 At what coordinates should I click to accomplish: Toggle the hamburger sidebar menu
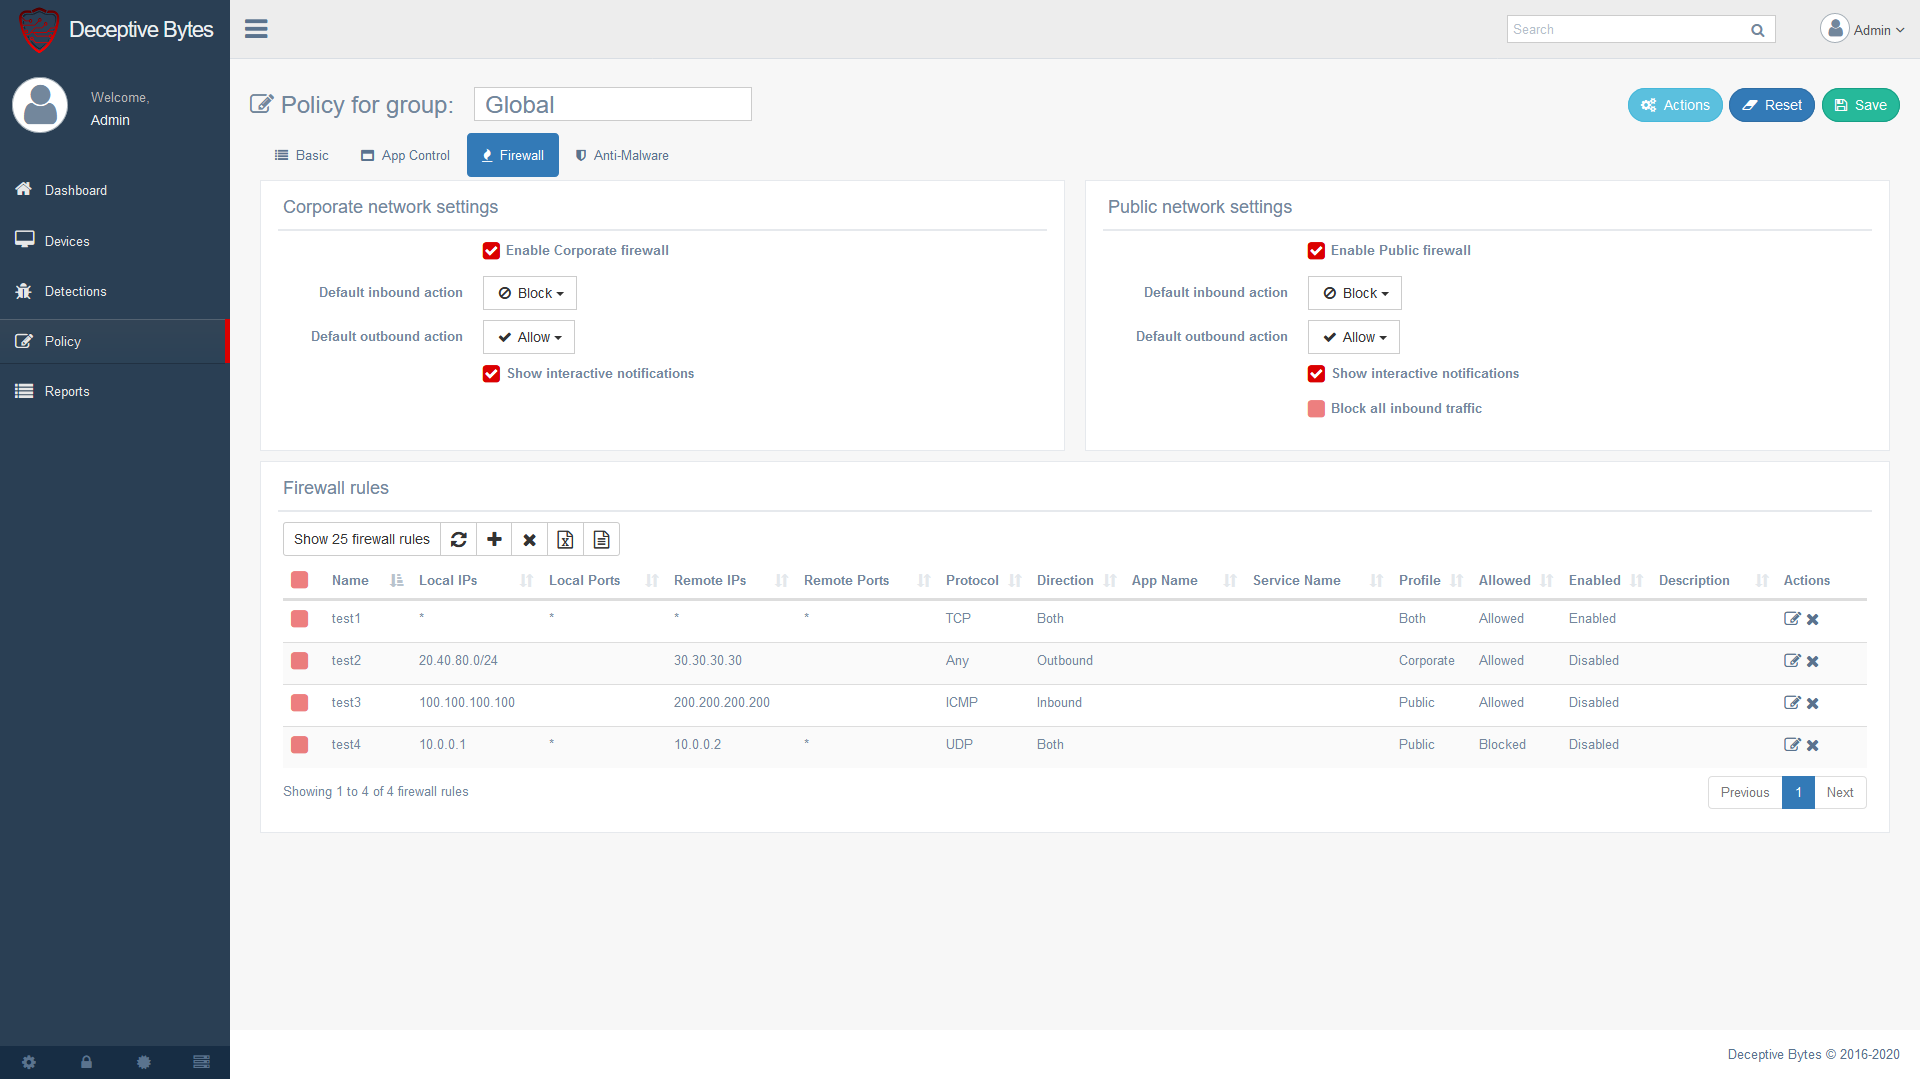[256, 29]
